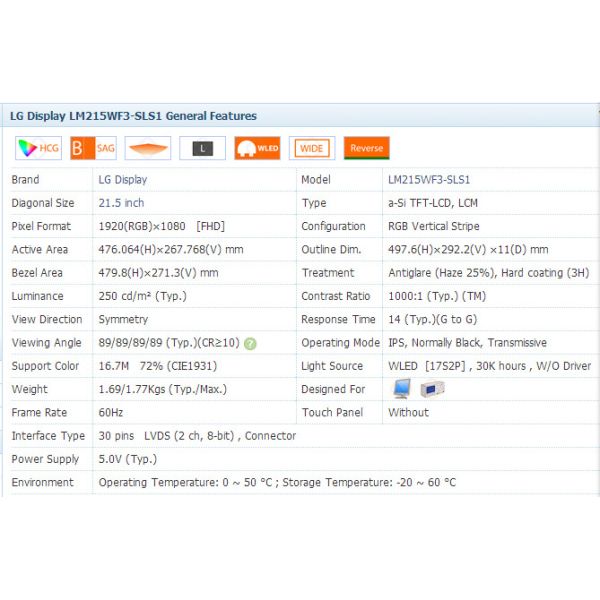Viewport: 600px width, 600px height.
Task: Click the WIDE viewing angle badge
Action: click(312, 148)
